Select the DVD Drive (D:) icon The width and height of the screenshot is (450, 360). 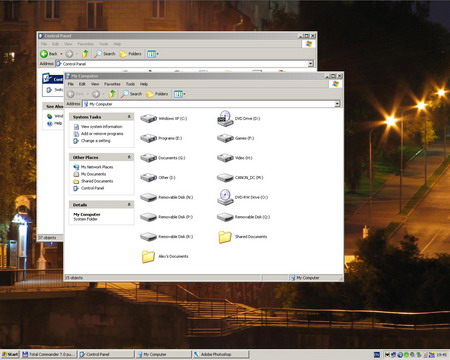pyautogui.click(x=225, y=118)
